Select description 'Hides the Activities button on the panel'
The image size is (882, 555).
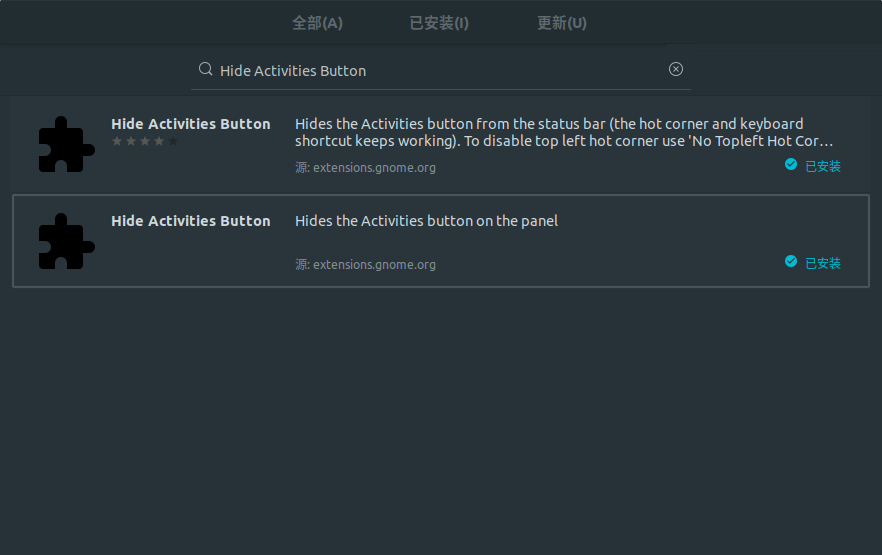[x=426, y=221]
